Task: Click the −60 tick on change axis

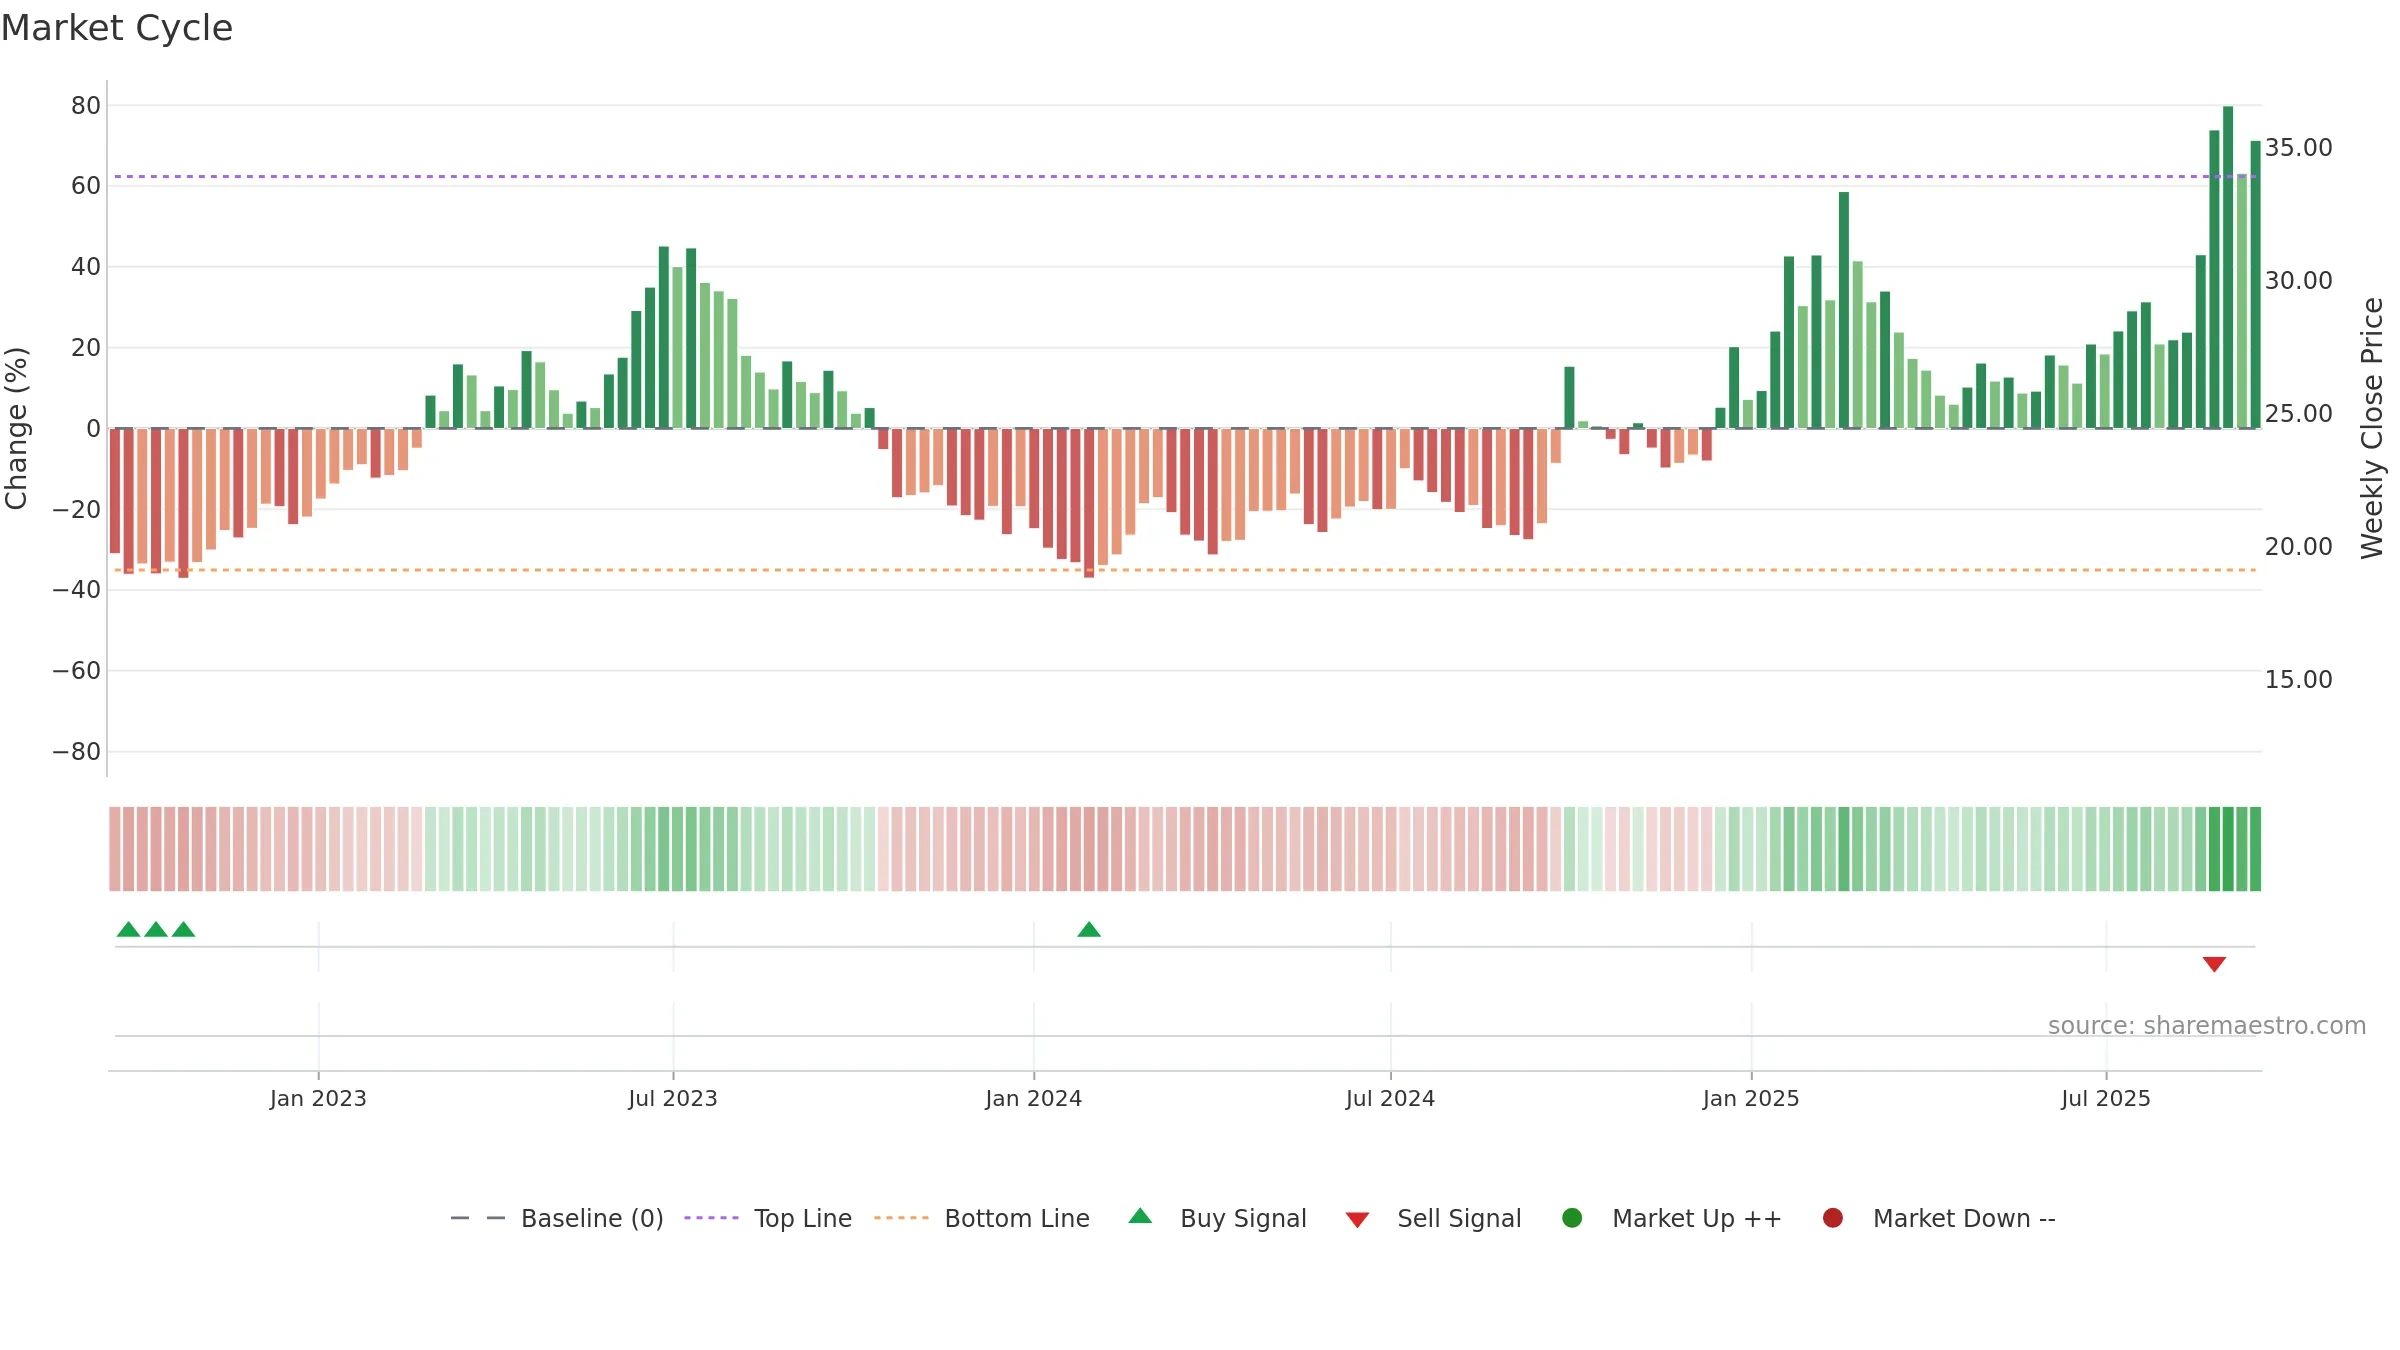Action: 77,671
